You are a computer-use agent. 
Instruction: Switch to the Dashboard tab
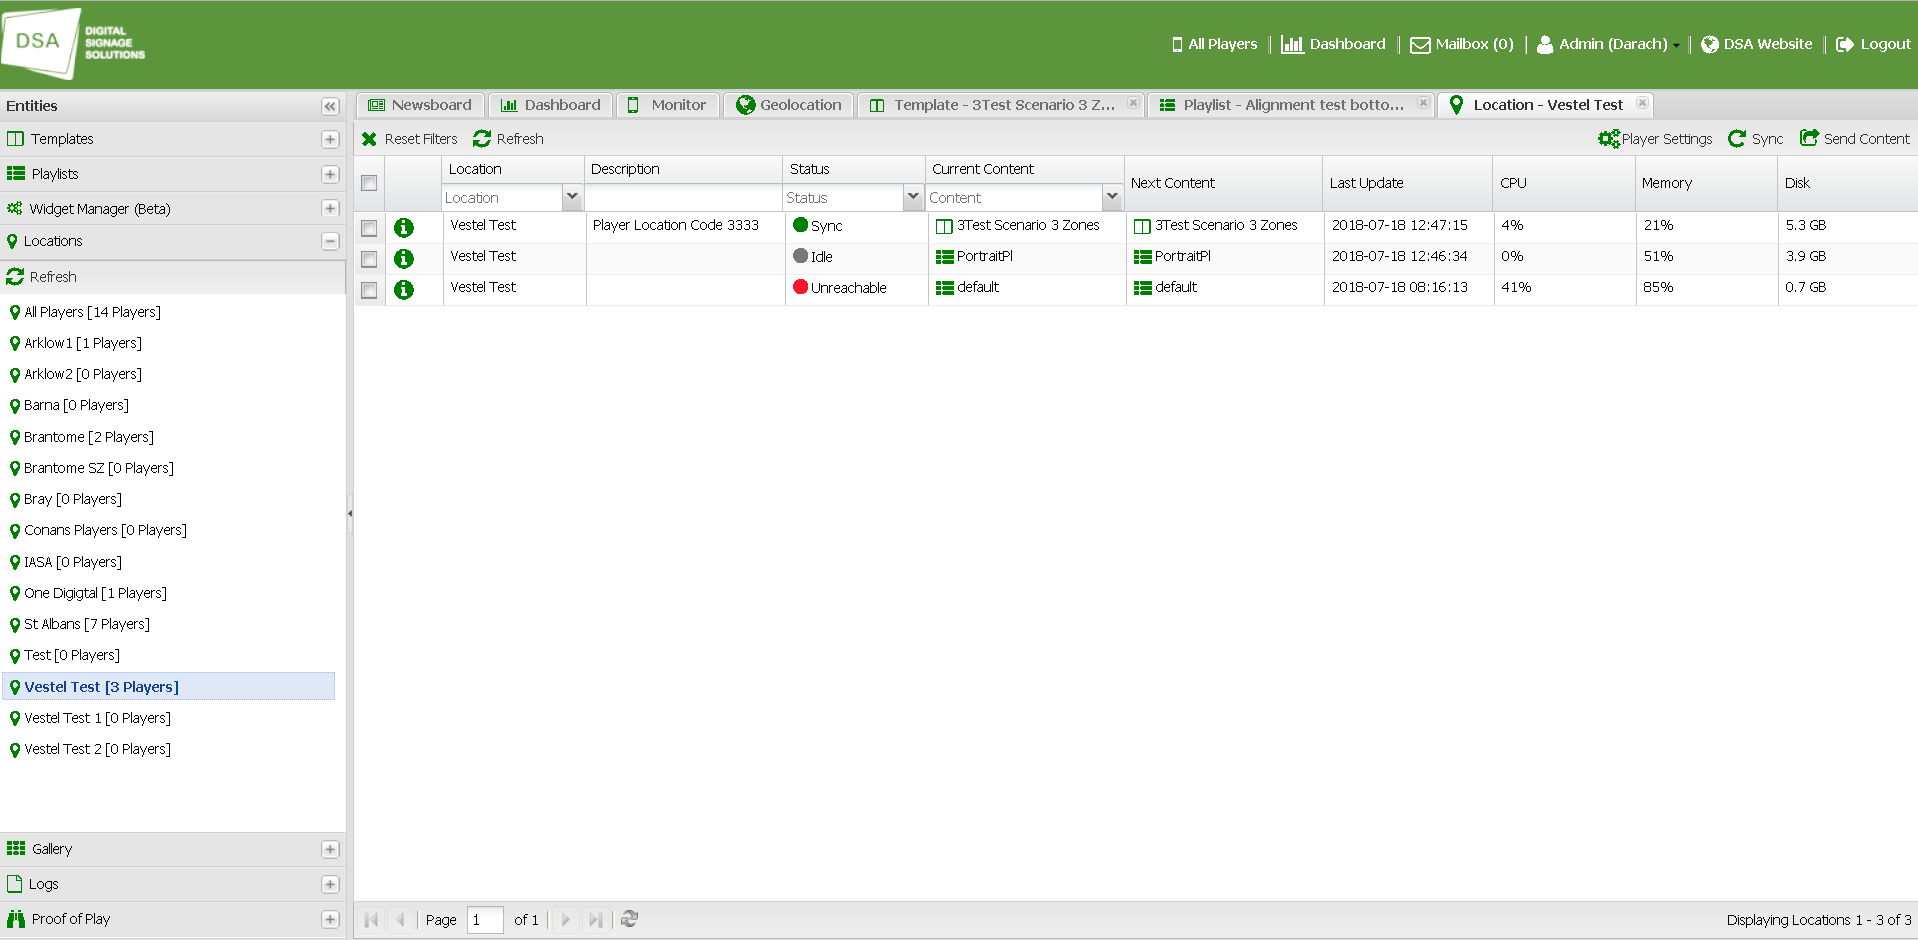(551, 105)
